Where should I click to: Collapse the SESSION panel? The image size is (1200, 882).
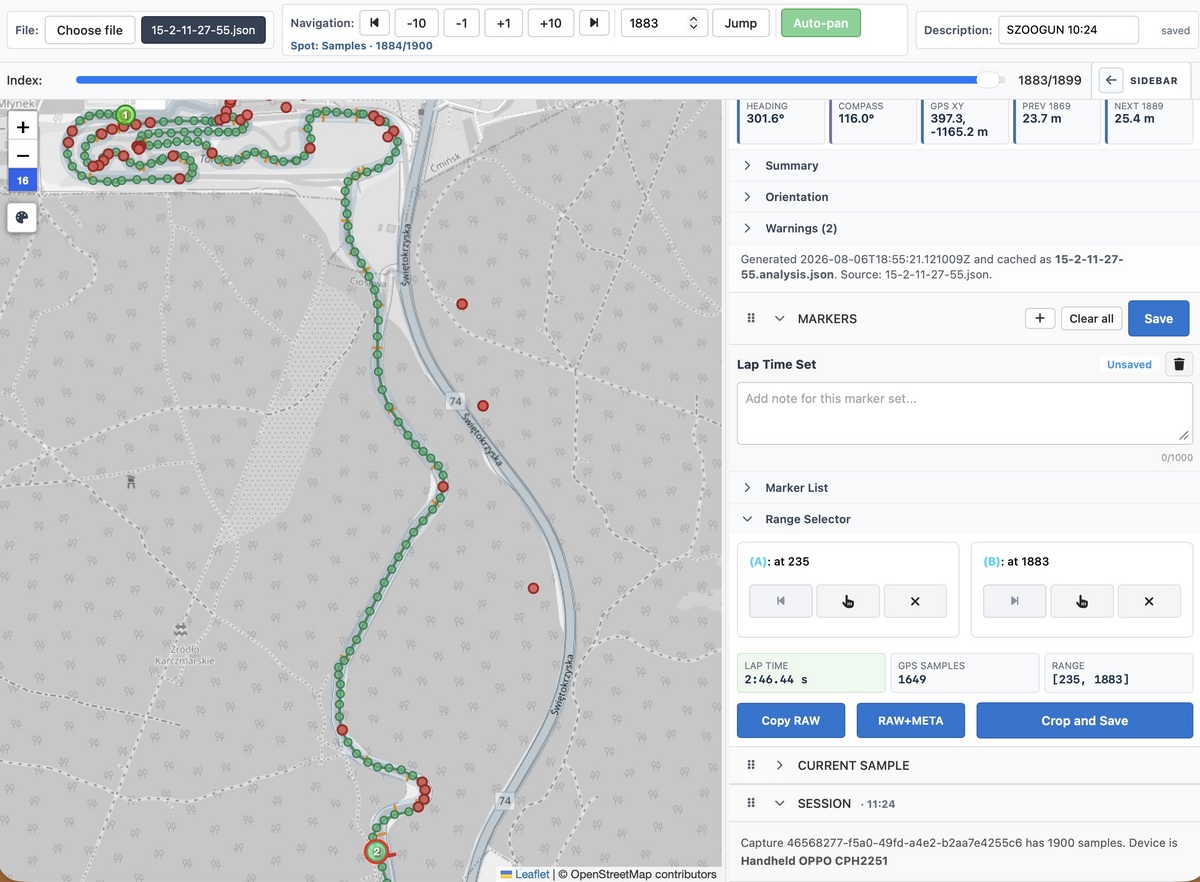tap(780, 803)
